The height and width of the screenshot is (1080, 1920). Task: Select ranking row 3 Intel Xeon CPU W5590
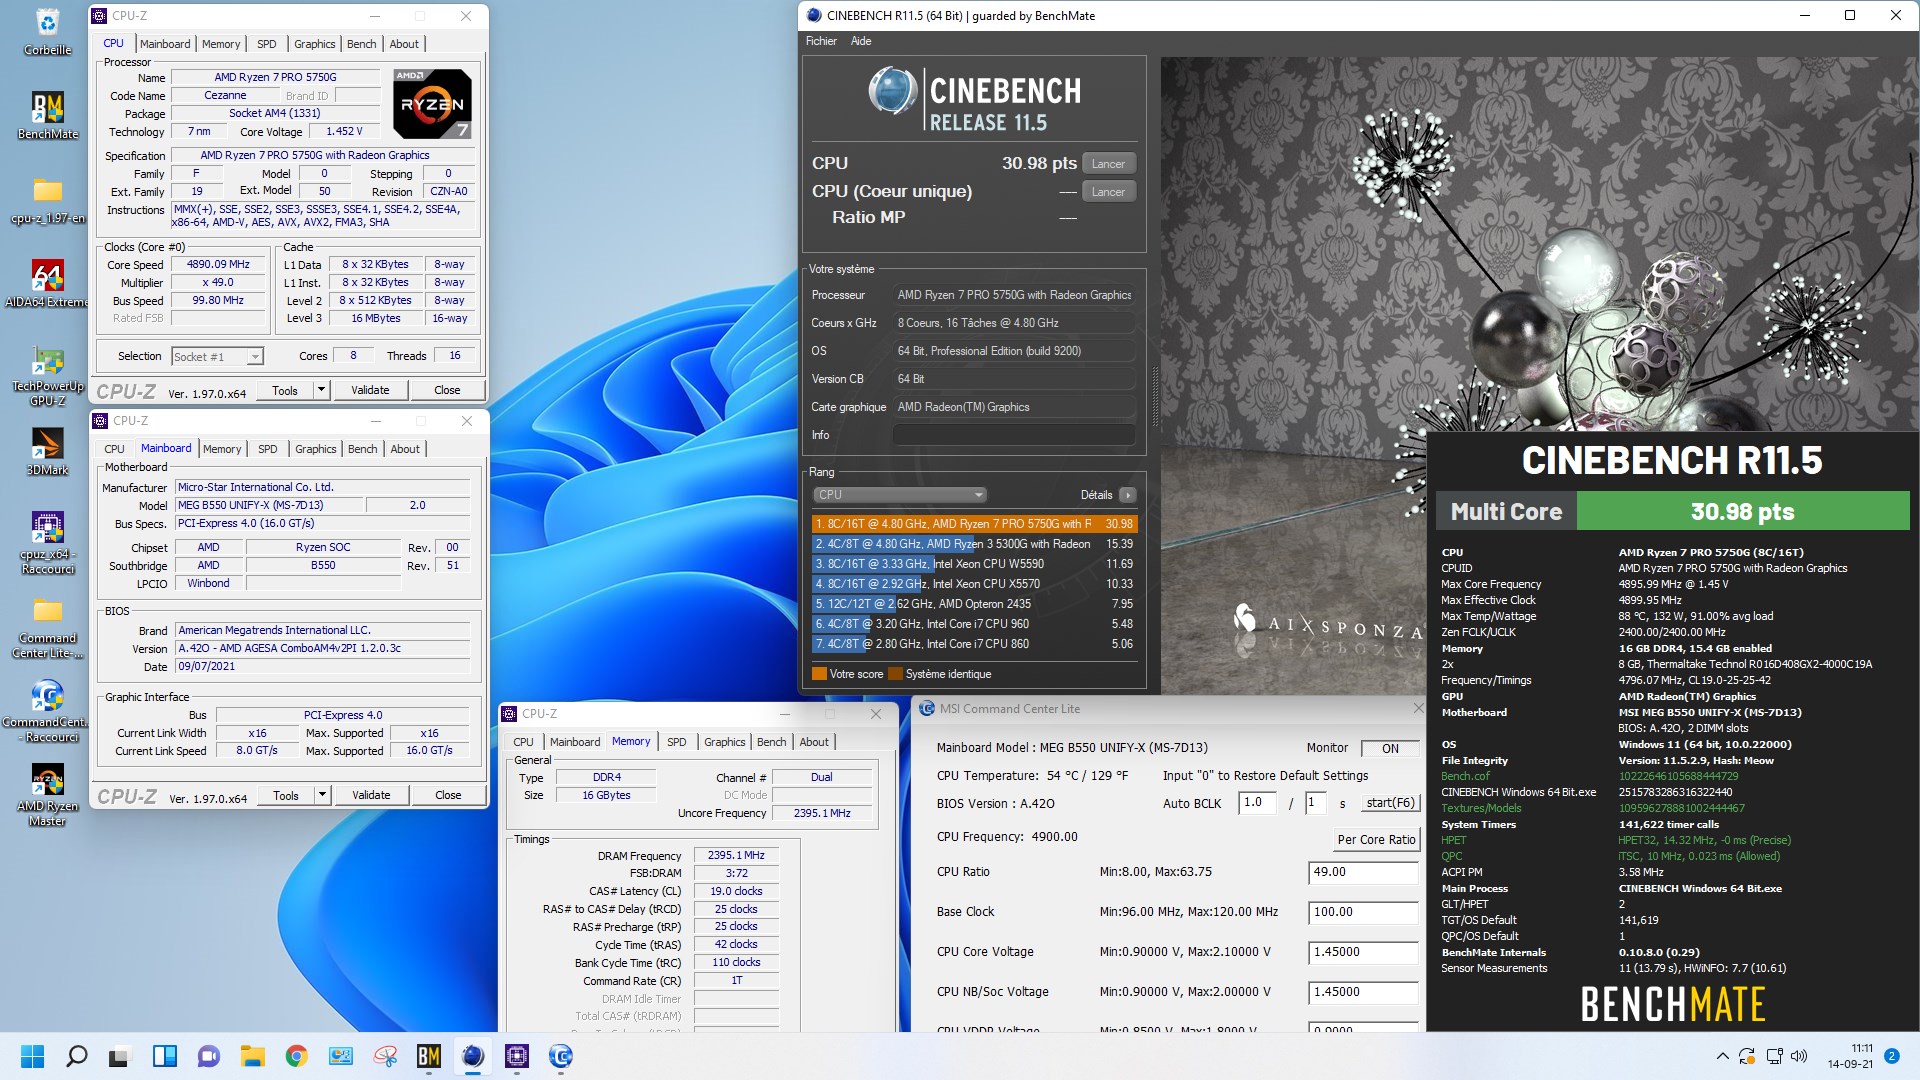pyautogui.click(x=974, y=564)
